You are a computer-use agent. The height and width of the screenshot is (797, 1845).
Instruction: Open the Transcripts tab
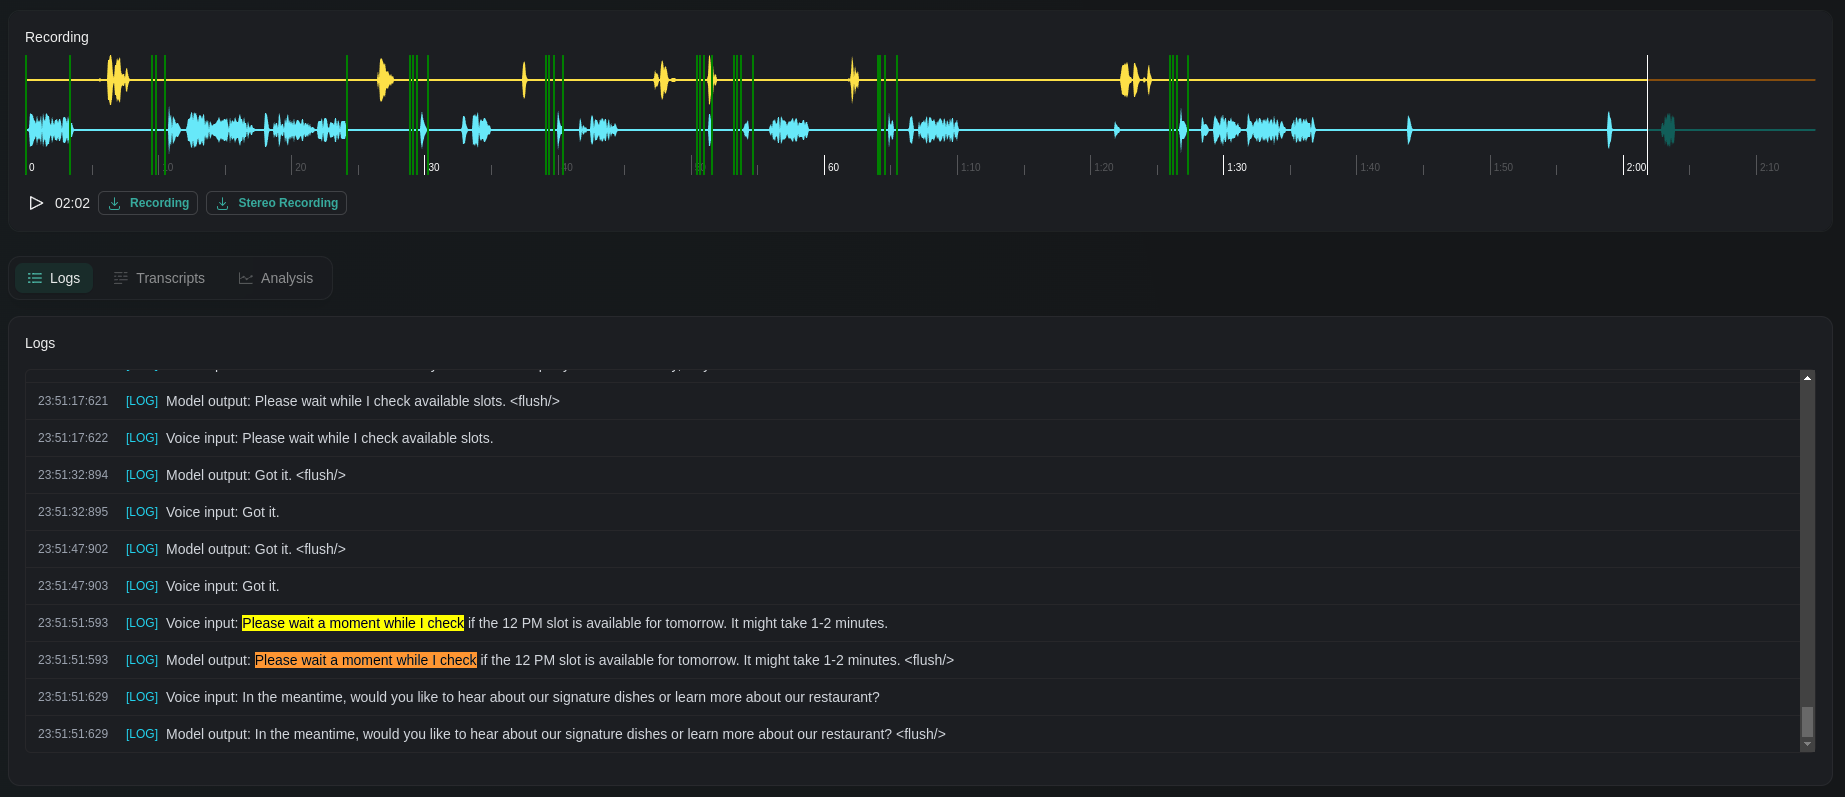(x=159, y=278)
